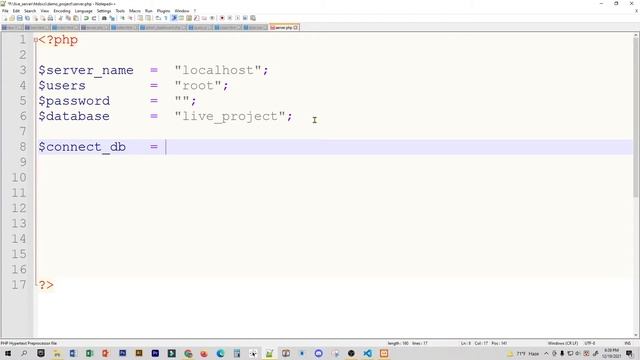The image size is (640, 360).
Task: Open Photoshop from the taskbar
Action: pyautogui.click(x=122, y=353)
